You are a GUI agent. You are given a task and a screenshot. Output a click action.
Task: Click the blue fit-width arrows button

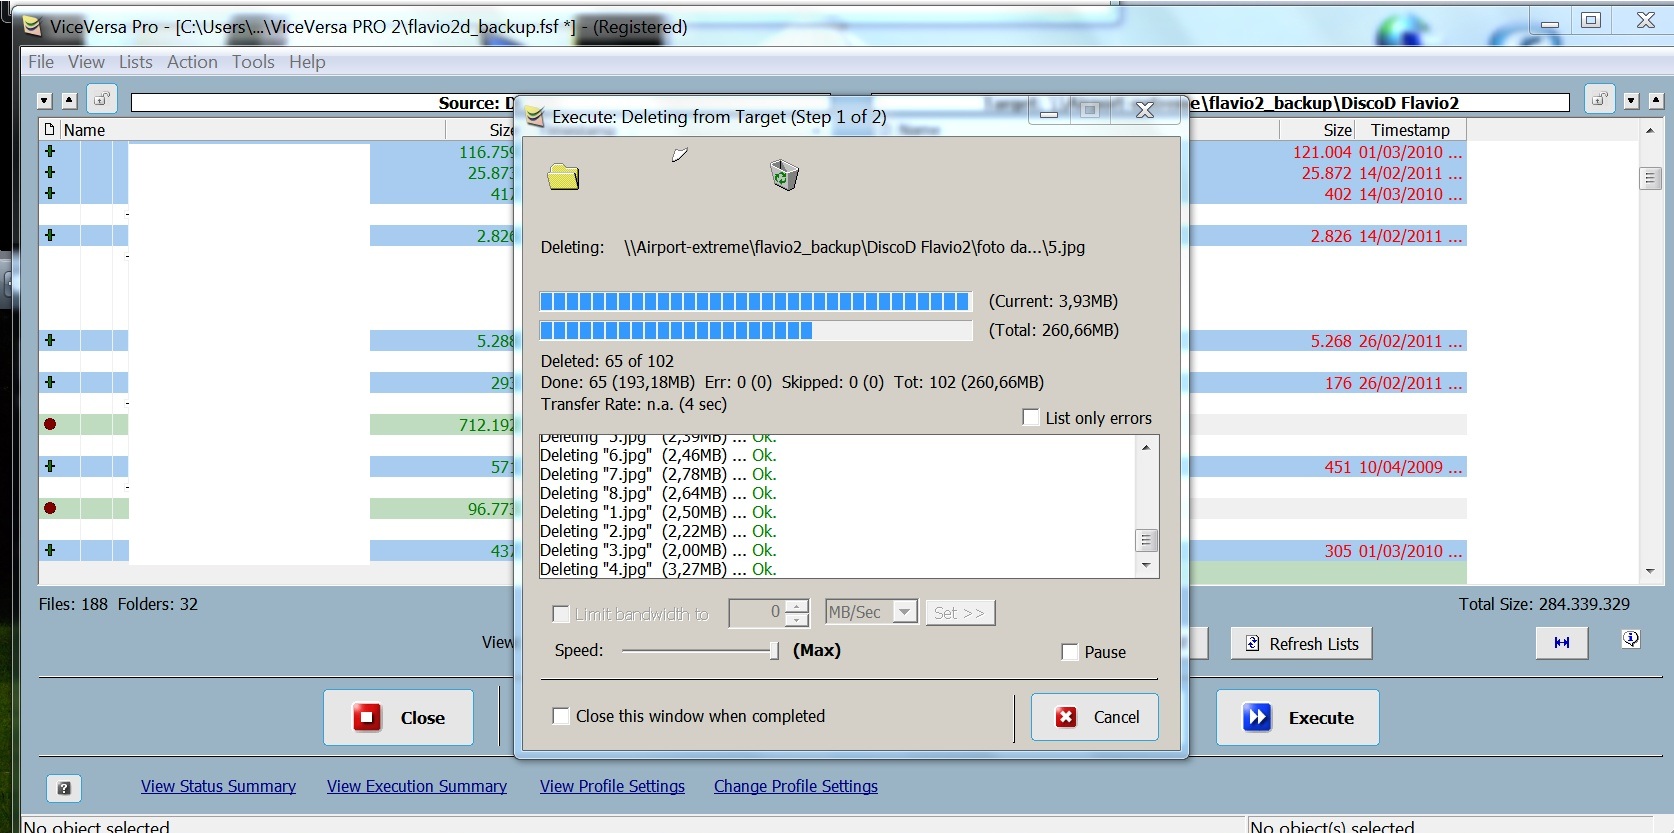pos(1562,643)
